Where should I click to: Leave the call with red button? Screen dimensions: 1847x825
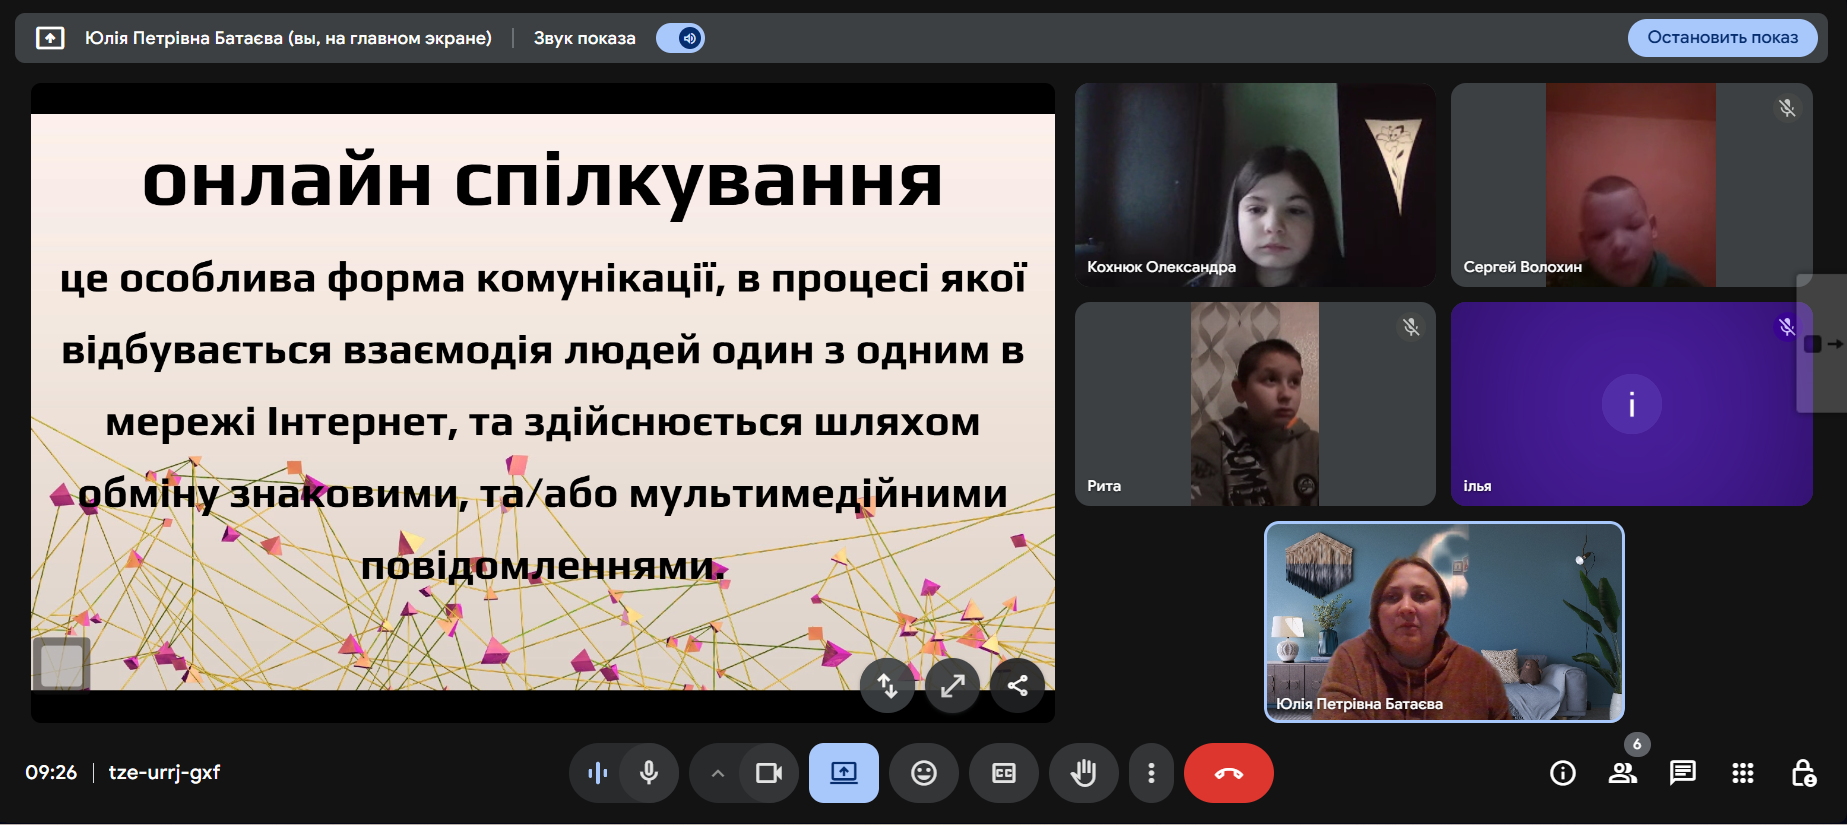[1228, 773]
